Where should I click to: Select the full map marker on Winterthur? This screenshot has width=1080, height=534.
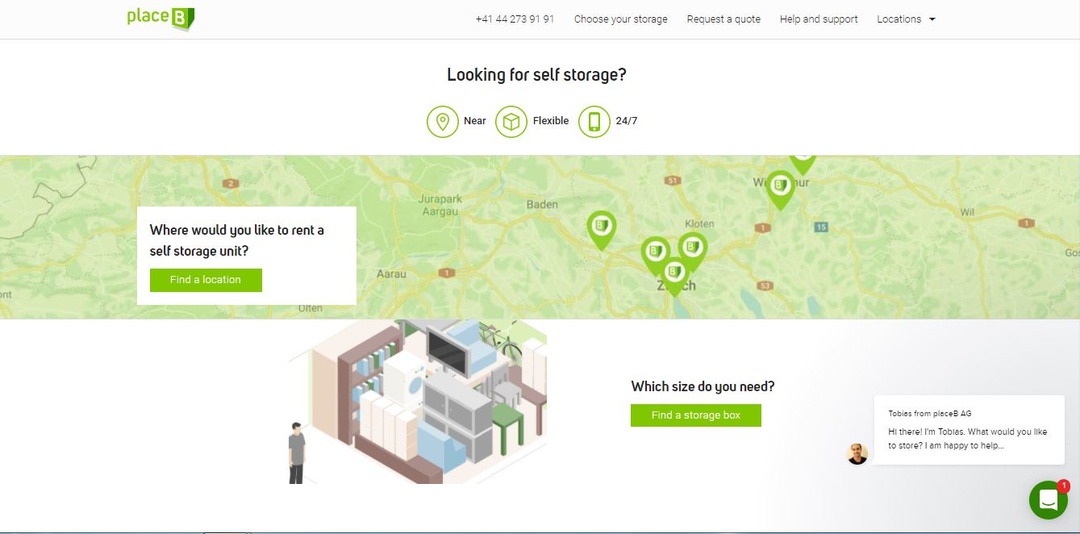(x=780, y=187)
